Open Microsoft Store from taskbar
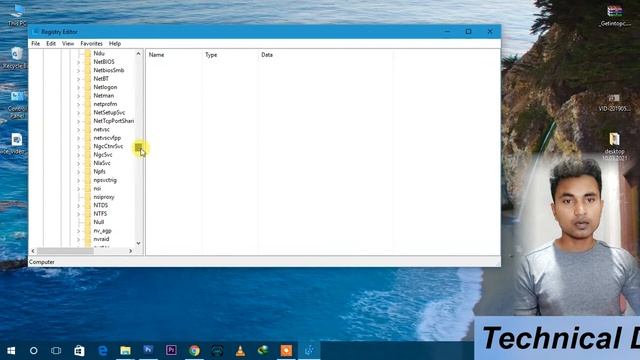Viewport: 640px width, 360px height. pyautogui.click(x=79, y=351)
